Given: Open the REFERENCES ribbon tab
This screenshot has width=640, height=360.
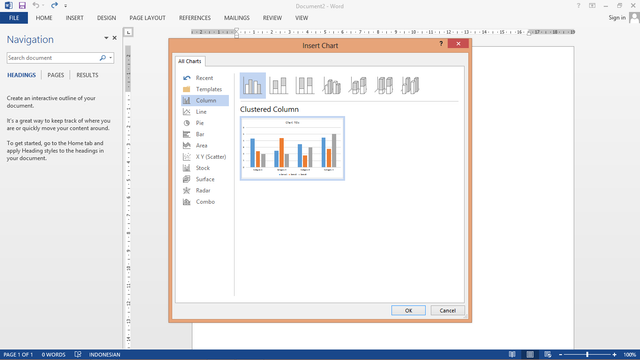Looking at the screenshot, I should click(x=195, y=18).
